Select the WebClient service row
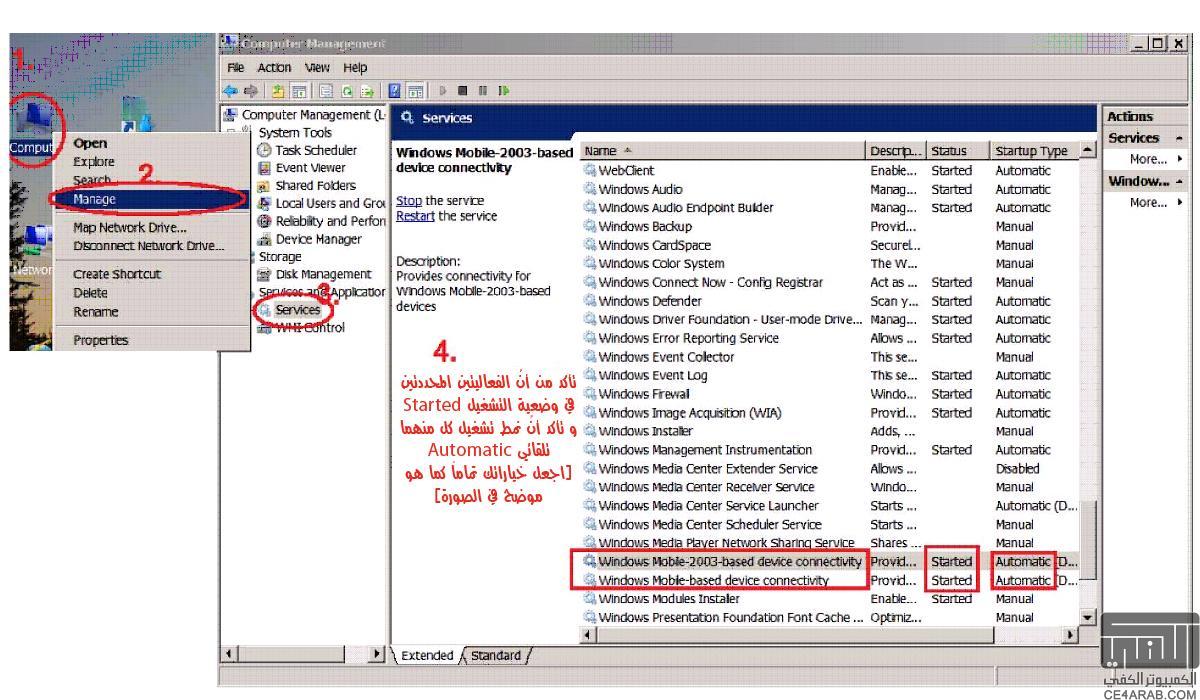The height and width of the screenshot is (700, 1200). [831, 170]
